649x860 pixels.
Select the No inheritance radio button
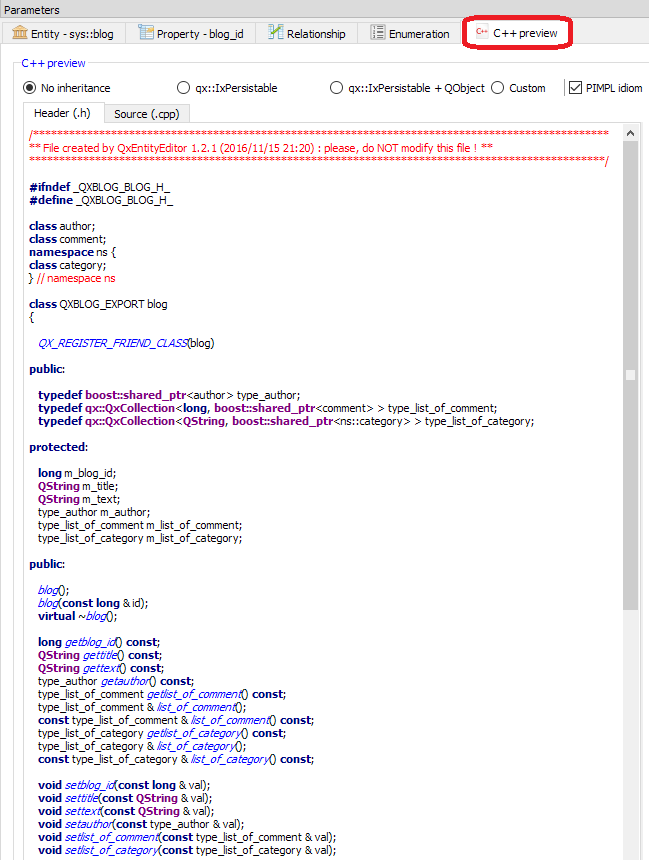(x=30, y=88)
